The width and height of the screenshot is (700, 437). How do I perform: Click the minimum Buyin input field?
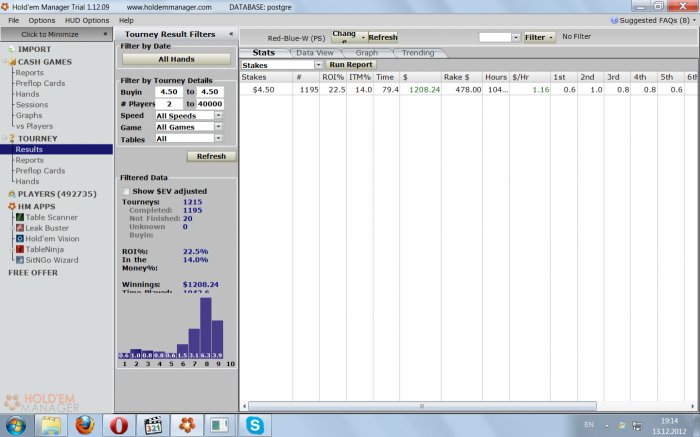coord(171,91)
